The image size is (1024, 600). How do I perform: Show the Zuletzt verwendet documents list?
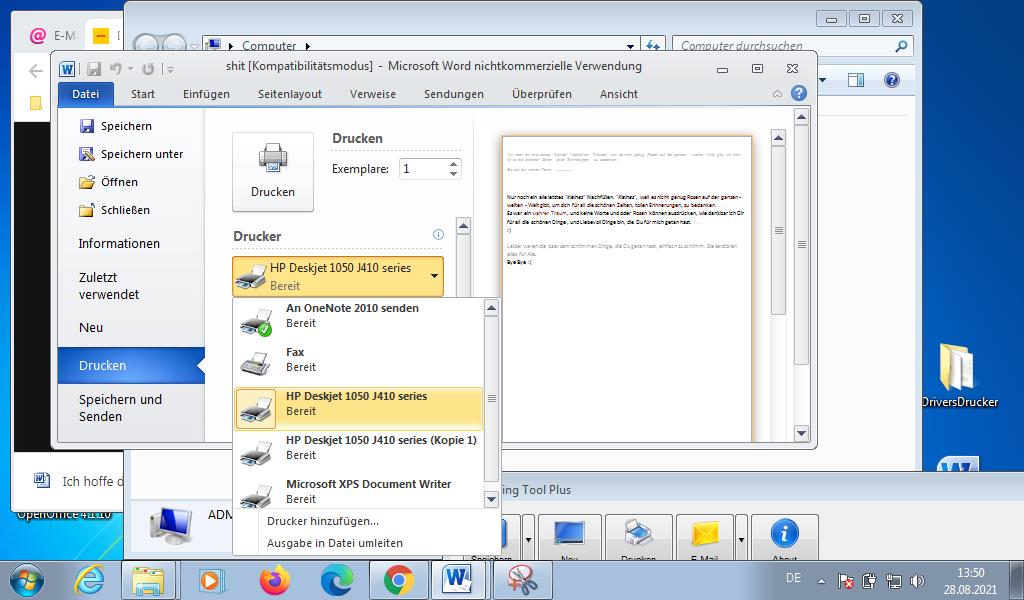[108, 286]
